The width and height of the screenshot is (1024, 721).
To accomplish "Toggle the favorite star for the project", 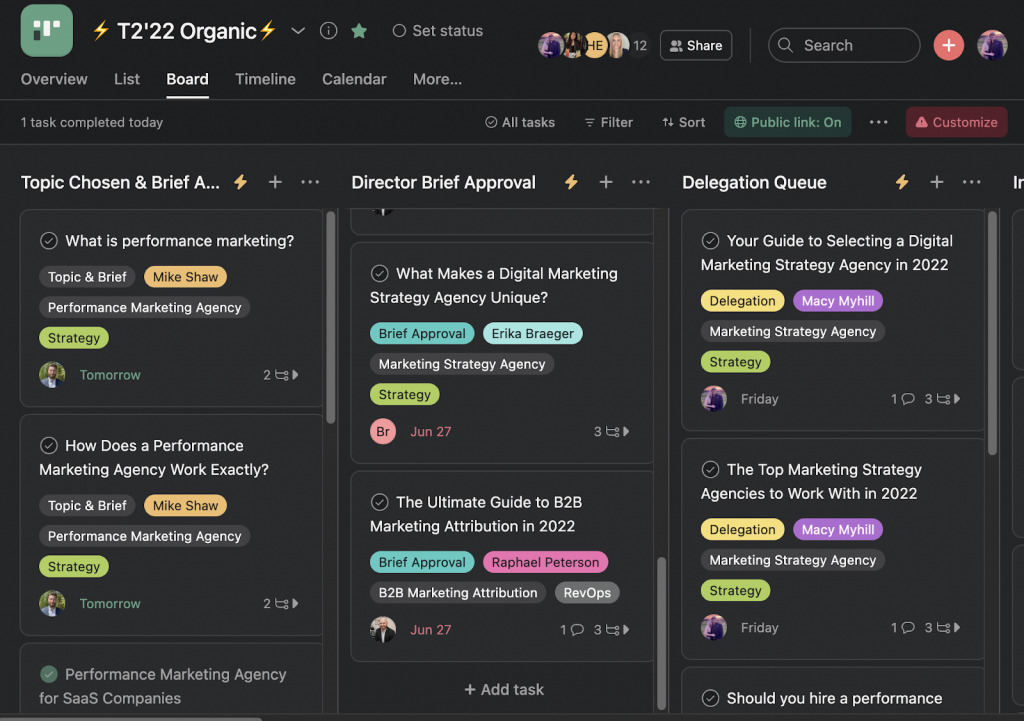I will click(359, 31).
